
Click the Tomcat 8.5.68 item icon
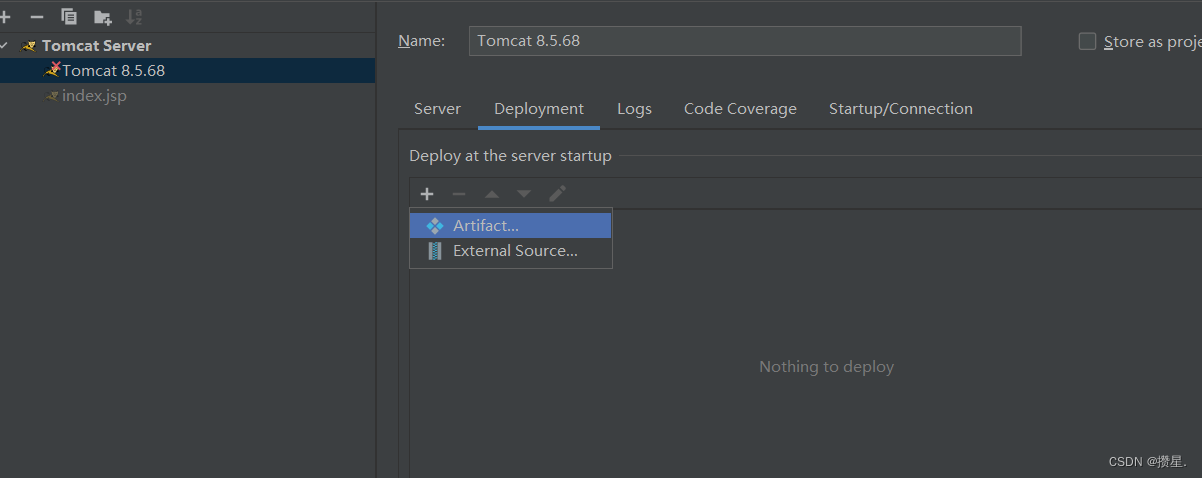point(53,70)
